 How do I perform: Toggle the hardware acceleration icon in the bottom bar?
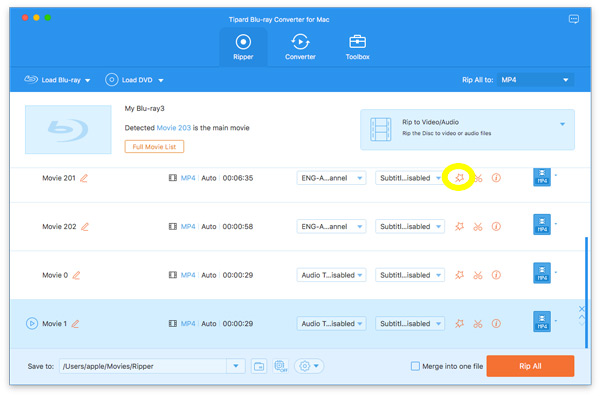coord(281,366)
